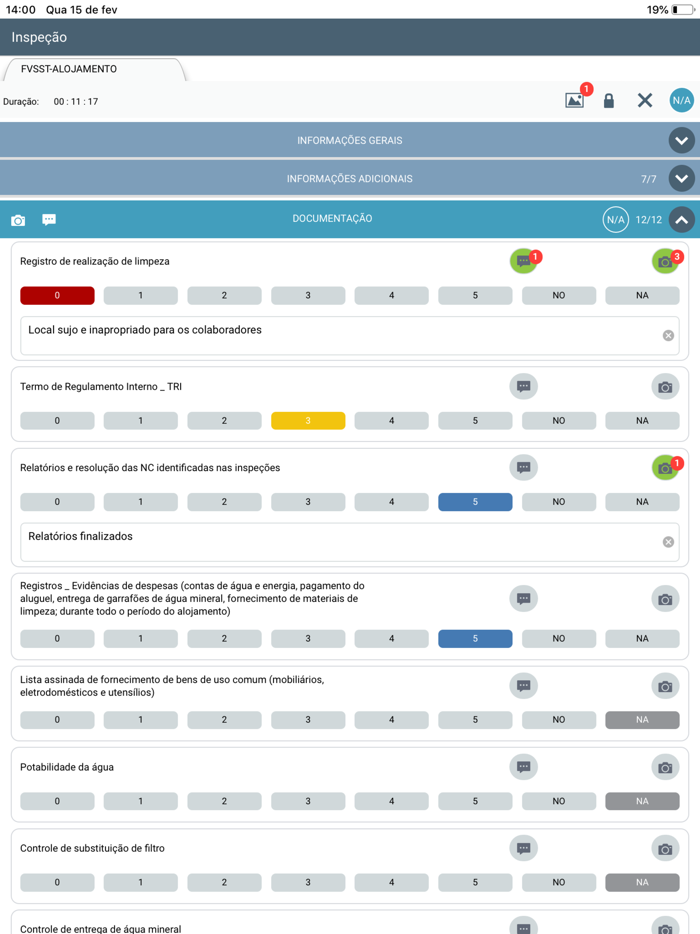The height and width of the screenshot is (934, 700).
Task: Select NA for Lista assinada de fornecimento
Action: click(642, 720)
